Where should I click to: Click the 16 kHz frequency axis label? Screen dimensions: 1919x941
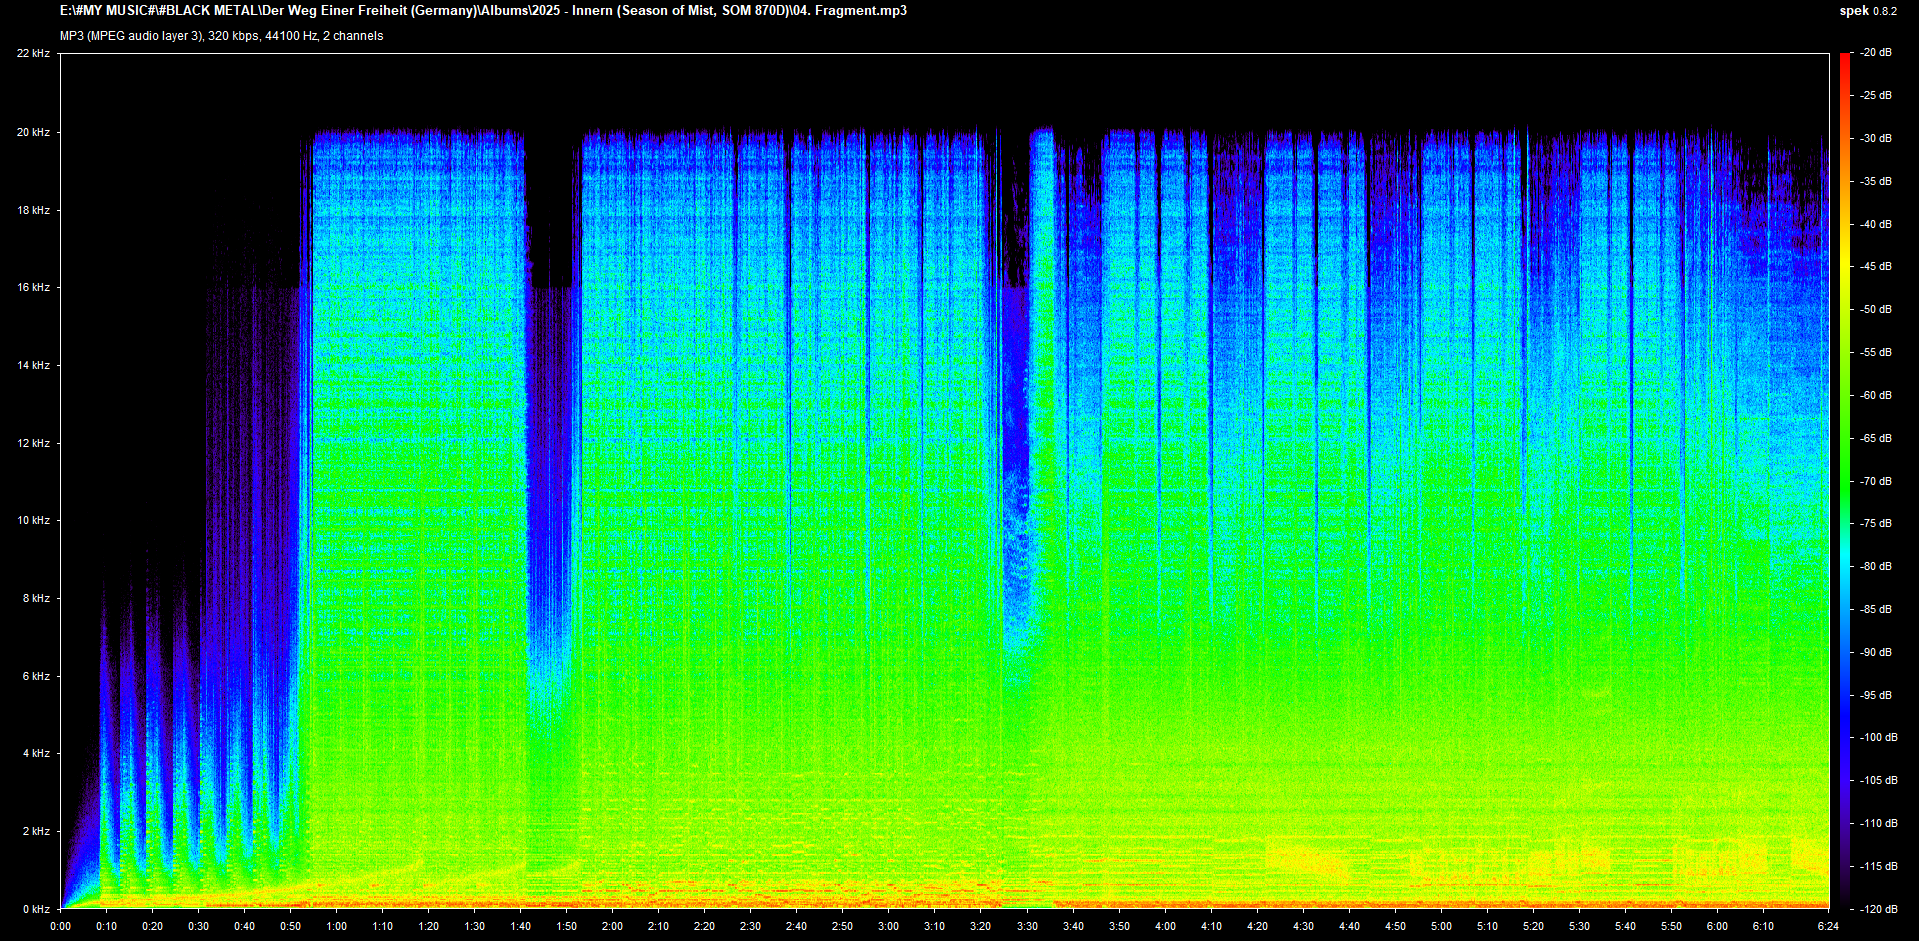(33, 287)
